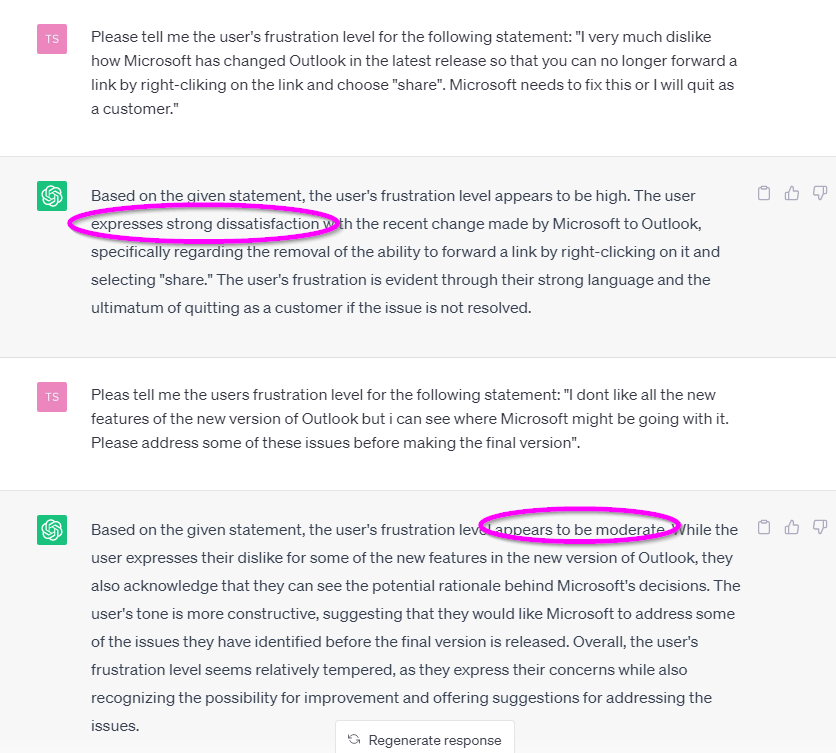The width and height of the screenshot is (836, 753).
Task: Click the first ChatGPT logo avatar
Action: 52,196
